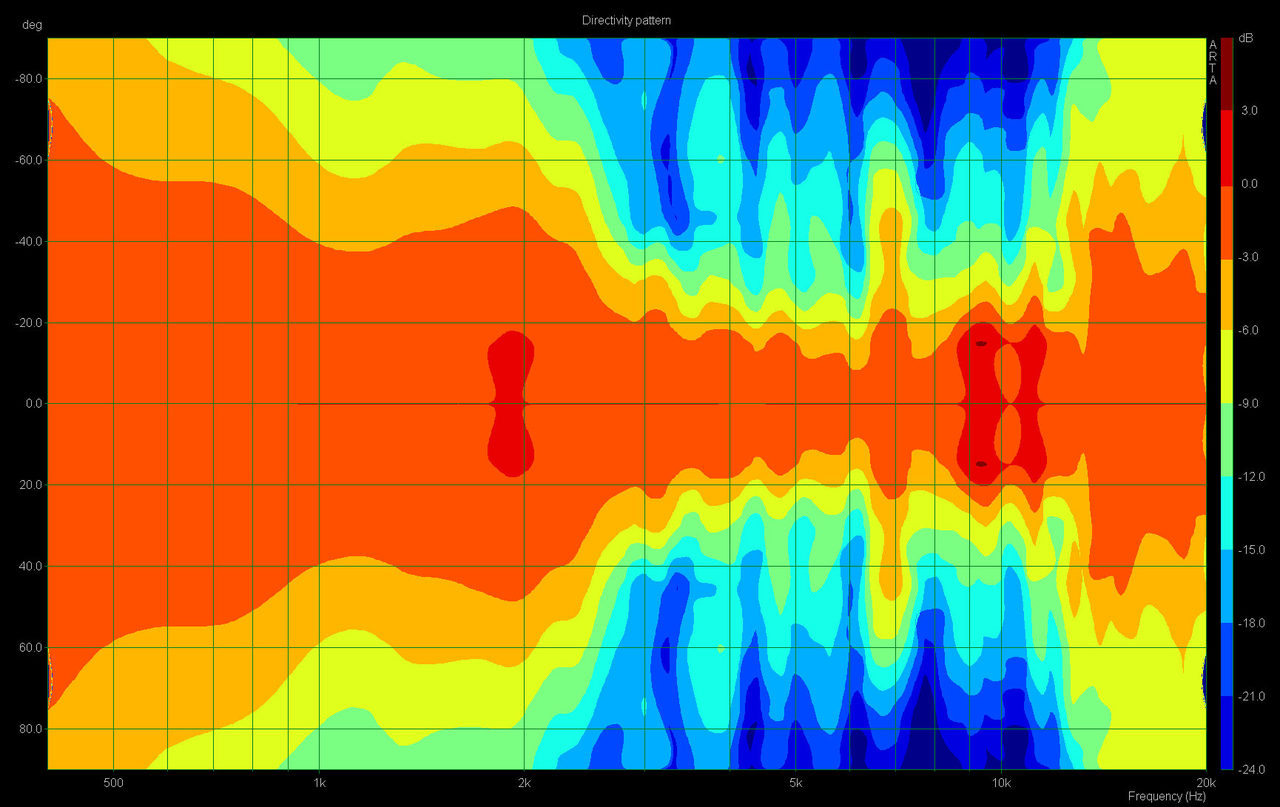
Task: Pick the light green -9 to -12 dB swatch
Action: pyautogui.click(x=1227, y=439)
